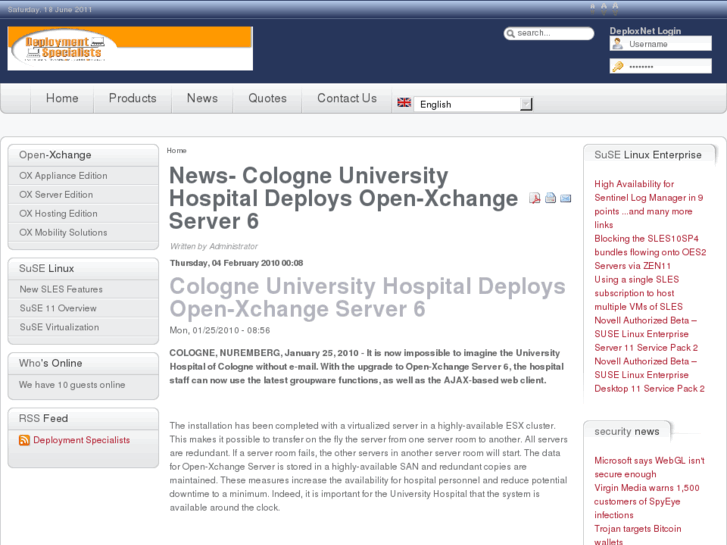The width and height of the screenshot is (727, 545).
Task: Open the Deployment Specialists RSS feed link
Action: coord(82,440)
